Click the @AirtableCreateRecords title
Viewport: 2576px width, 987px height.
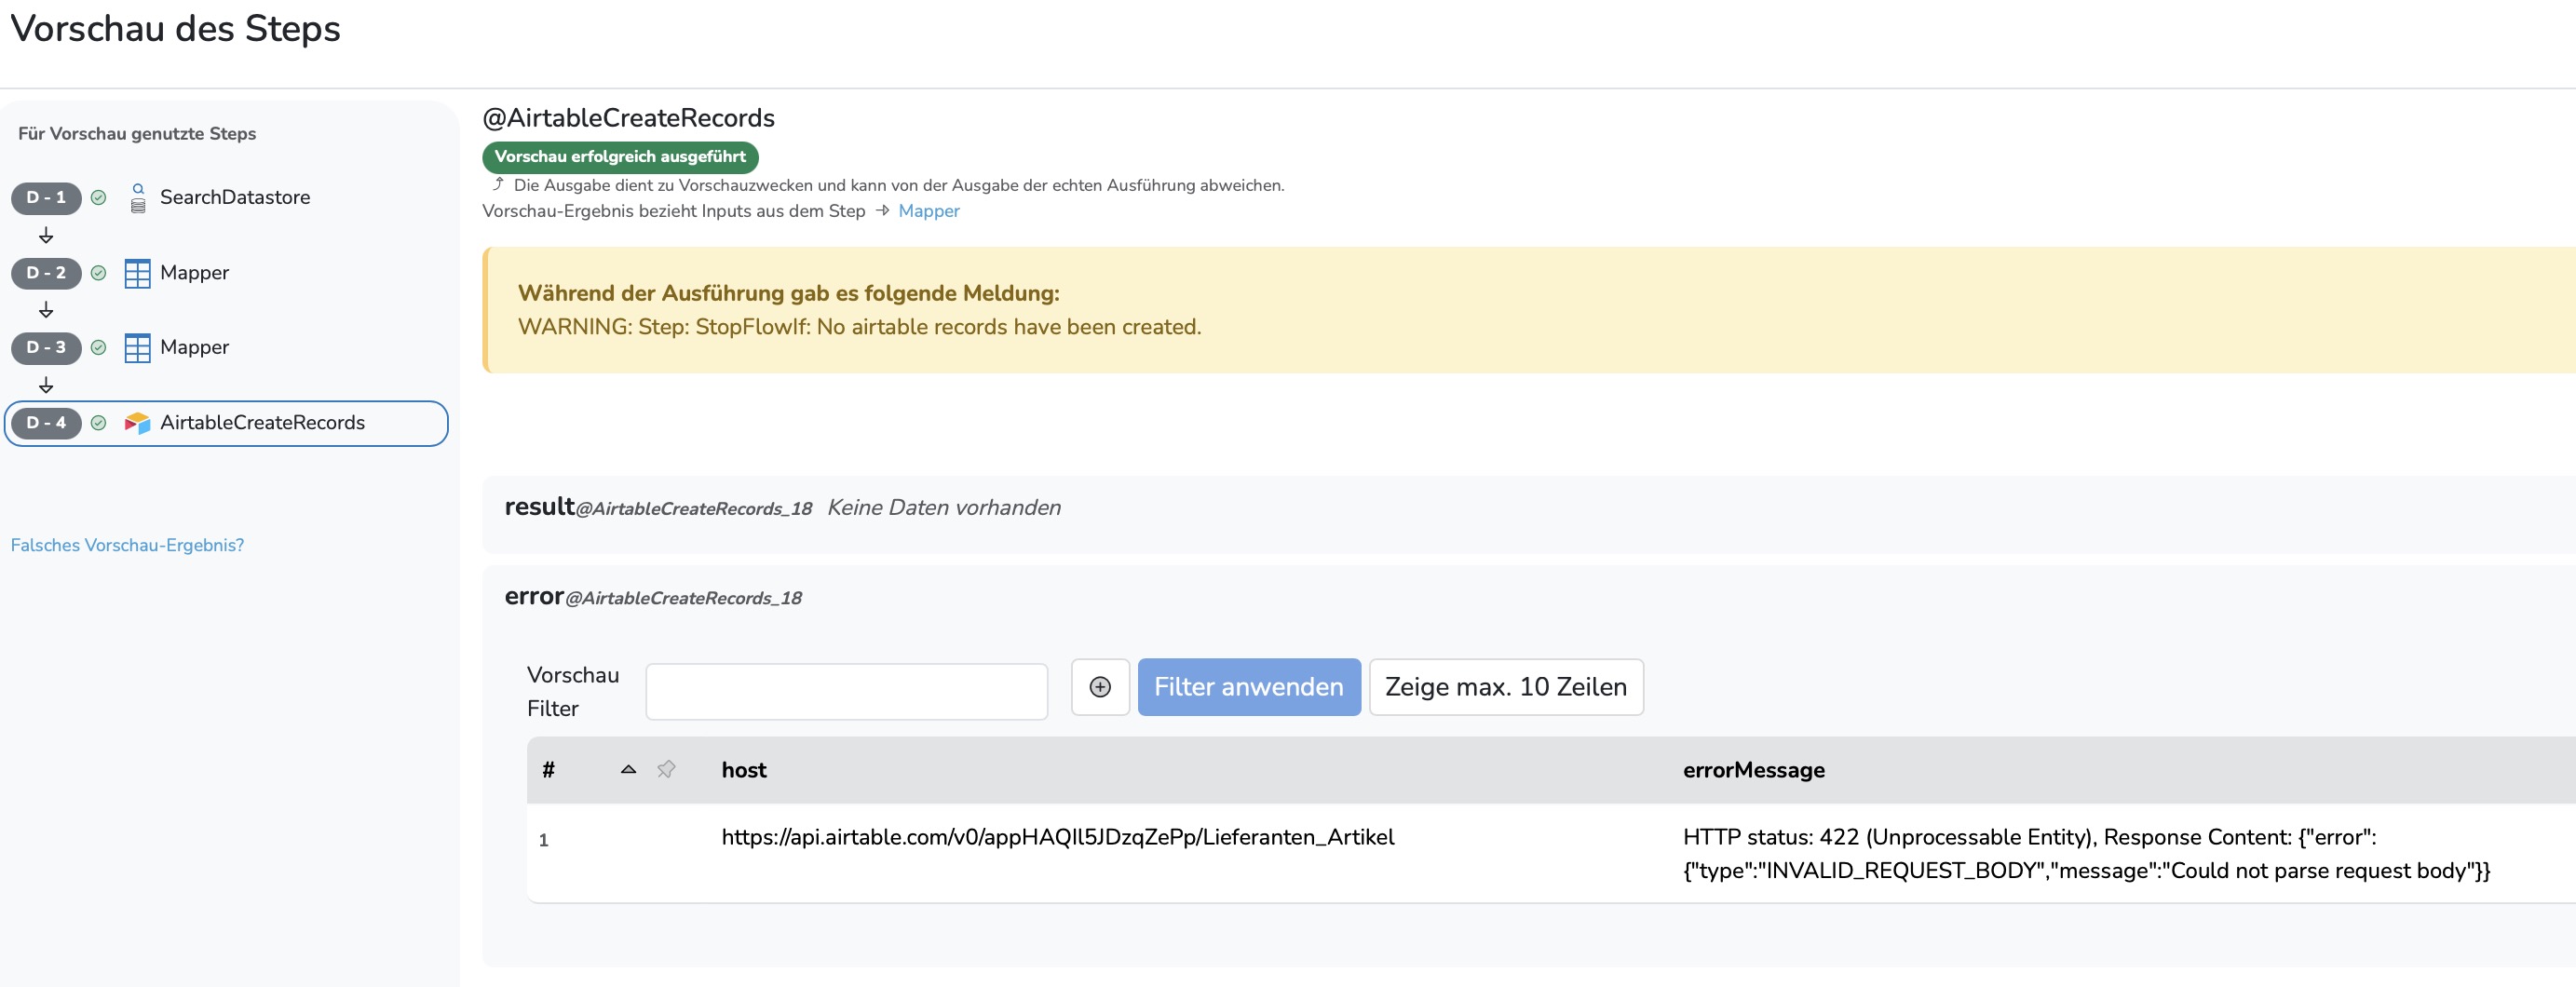[x=628, y=118]
